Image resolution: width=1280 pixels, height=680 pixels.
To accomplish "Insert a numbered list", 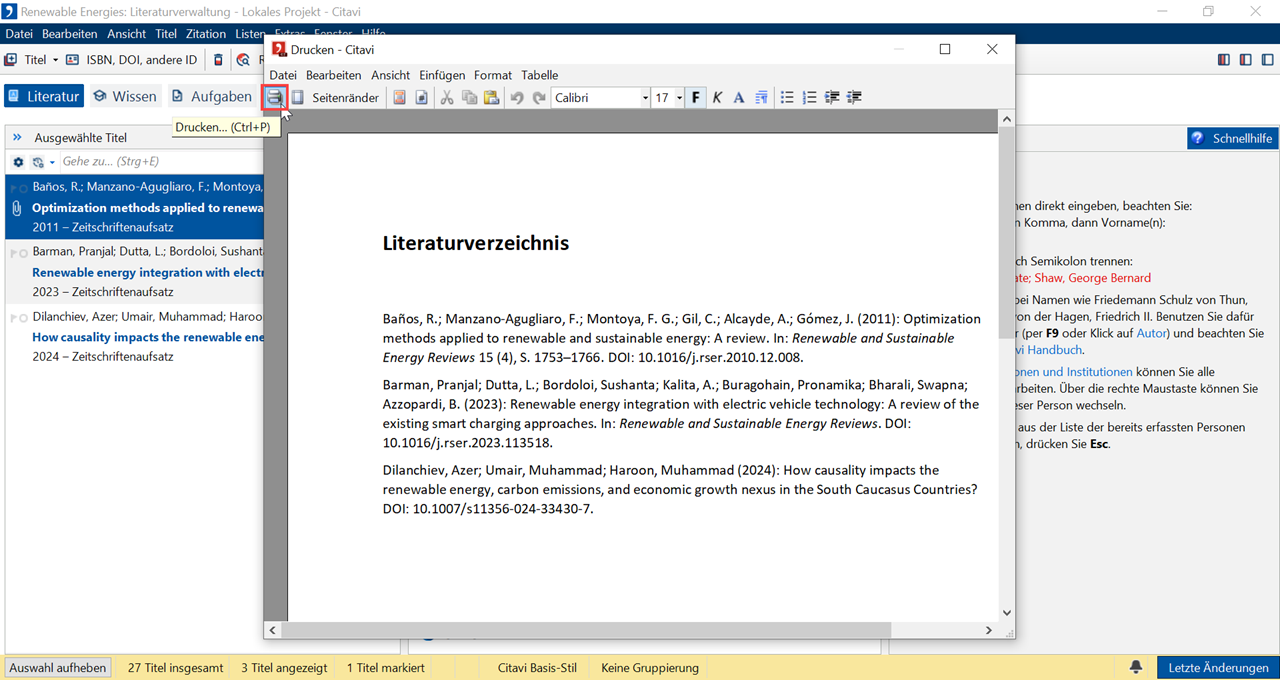I will (809, 97).
